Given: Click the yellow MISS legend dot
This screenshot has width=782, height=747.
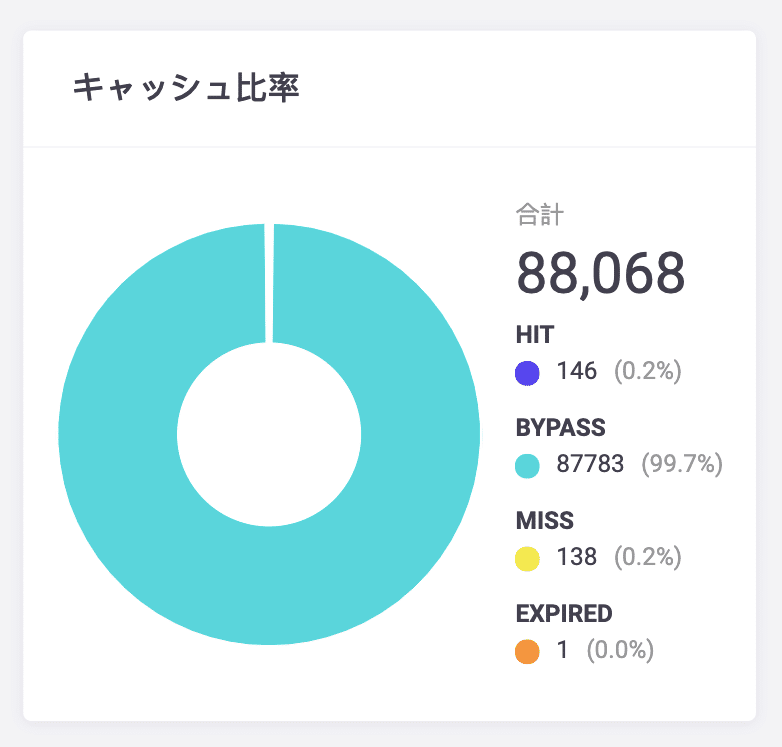Looking at the screenshot, I should coord(527,558).
